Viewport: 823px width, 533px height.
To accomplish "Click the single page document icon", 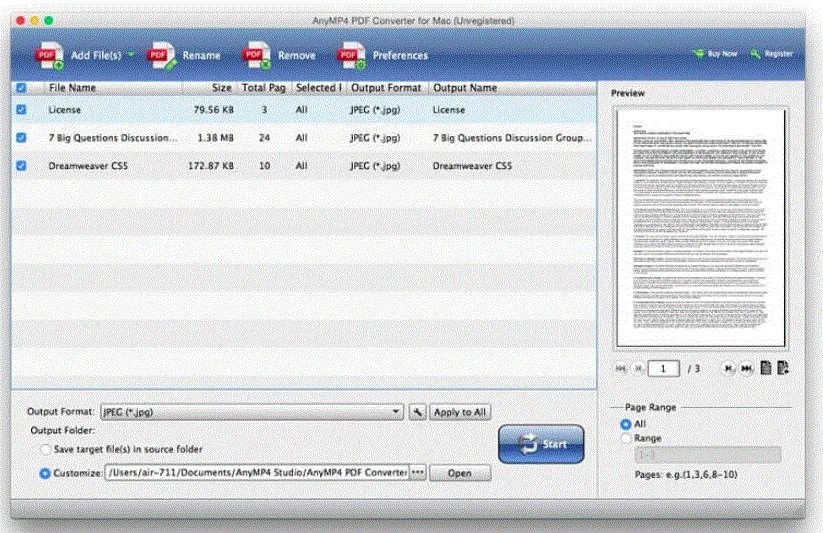I will (766, 368).
